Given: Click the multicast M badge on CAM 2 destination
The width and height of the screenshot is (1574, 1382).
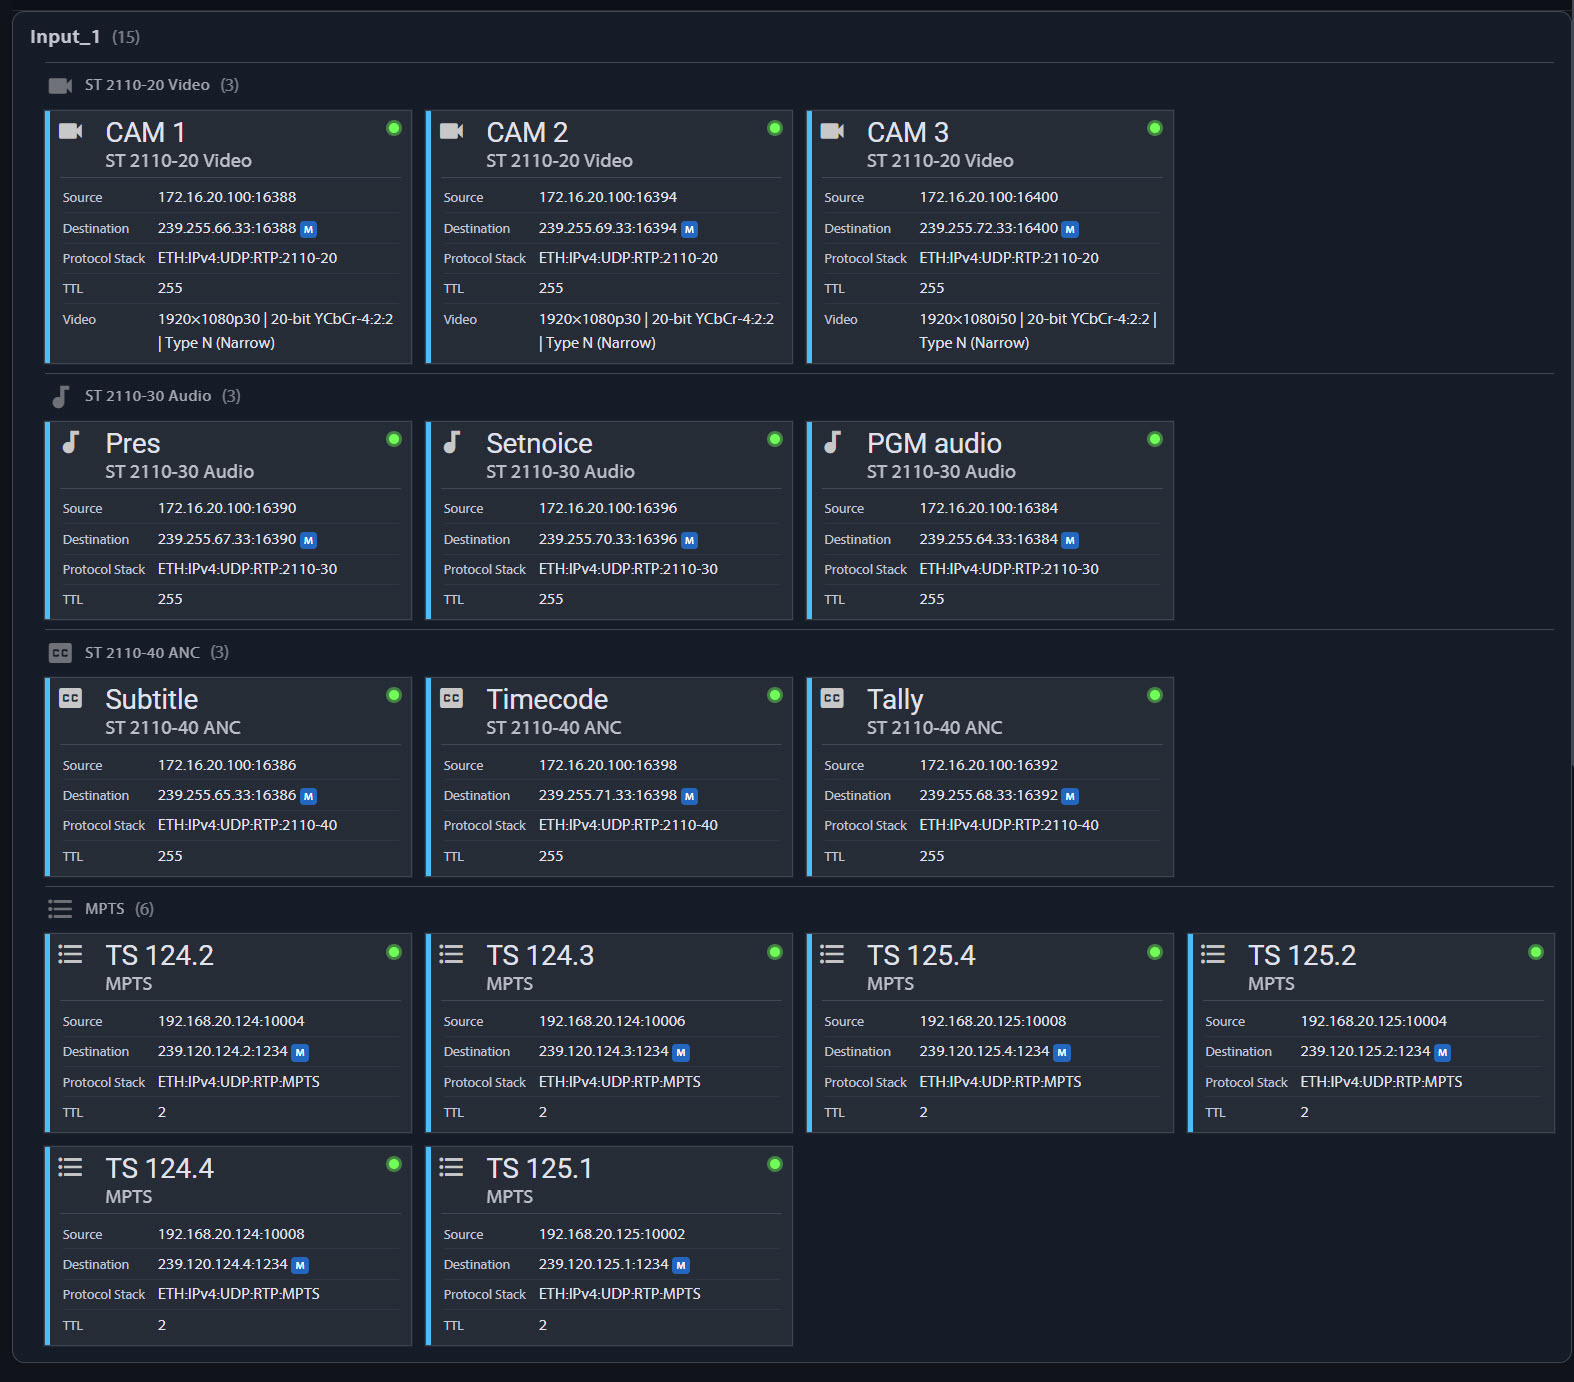Looking at the screenshot, I should (x=689, y=229).
